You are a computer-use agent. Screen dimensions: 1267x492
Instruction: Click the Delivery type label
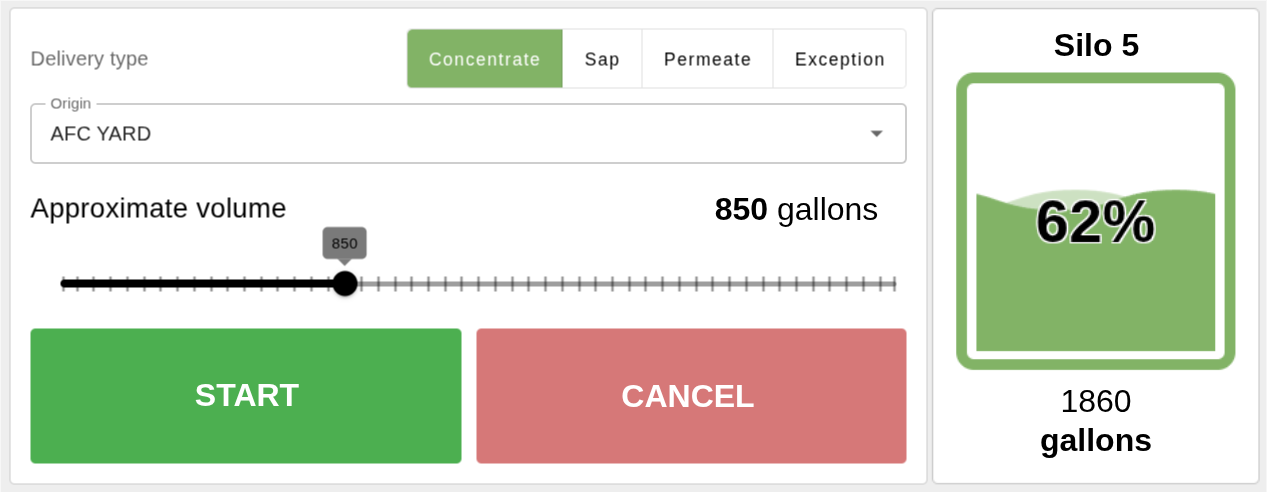pos(89,59)
